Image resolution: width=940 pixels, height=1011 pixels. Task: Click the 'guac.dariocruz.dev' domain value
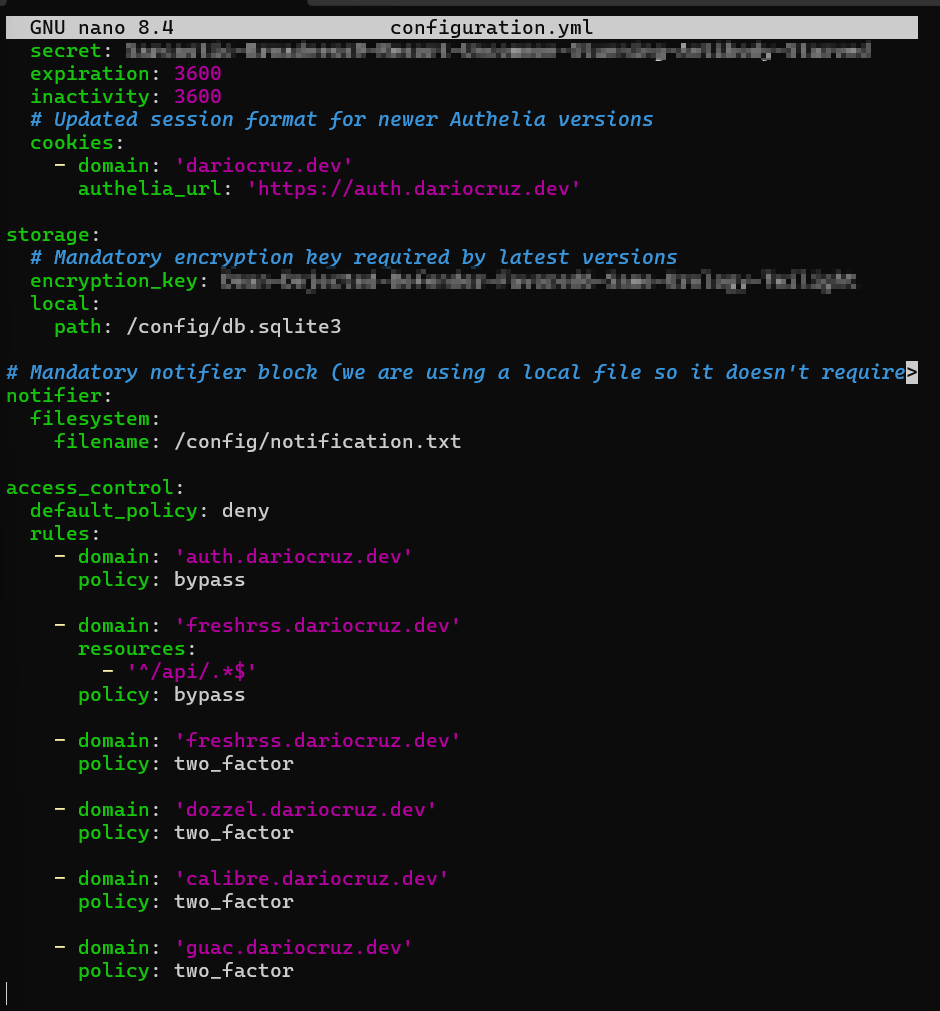pos(293,948)
